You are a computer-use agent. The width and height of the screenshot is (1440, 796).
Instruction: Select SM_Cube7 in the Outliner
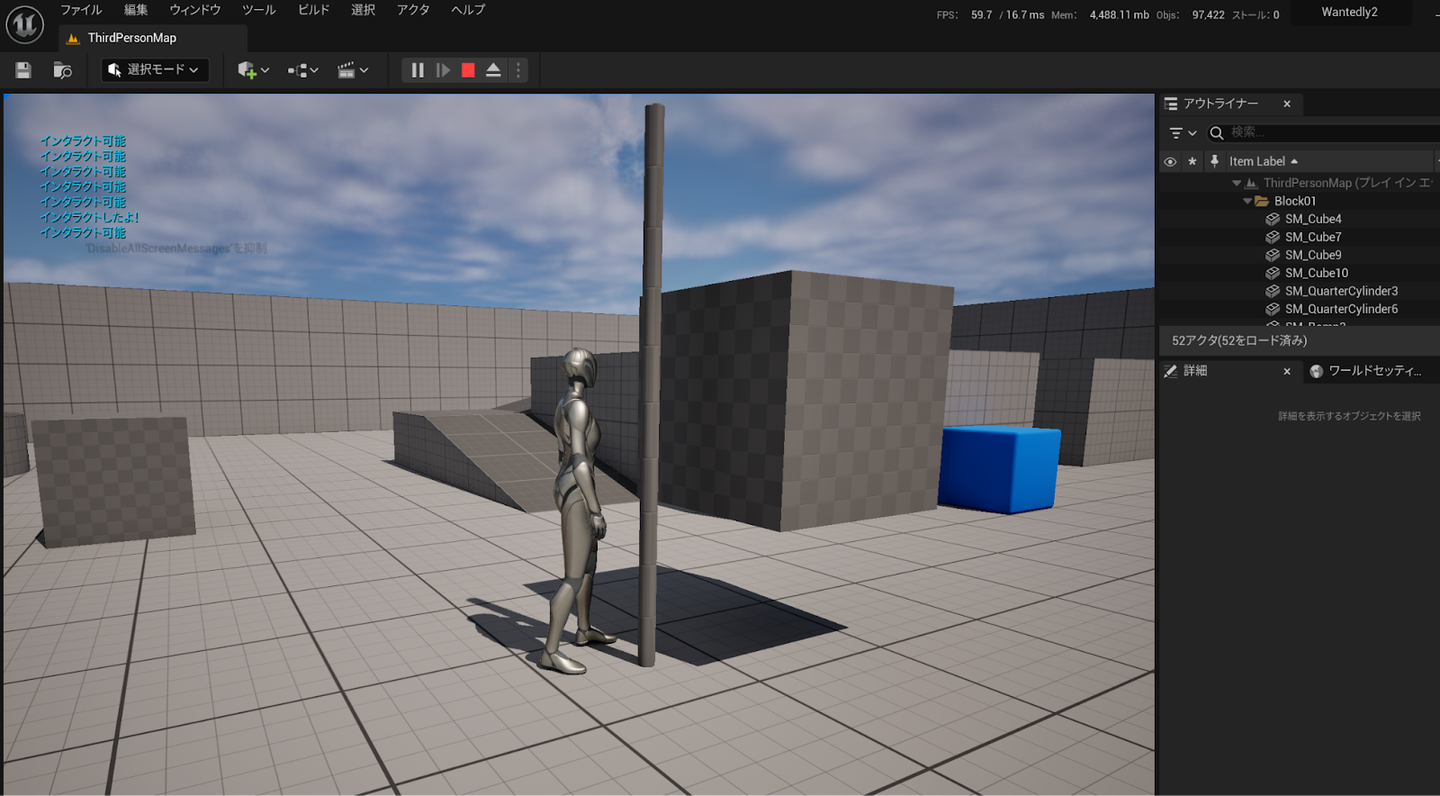(x=1313, y=237)
